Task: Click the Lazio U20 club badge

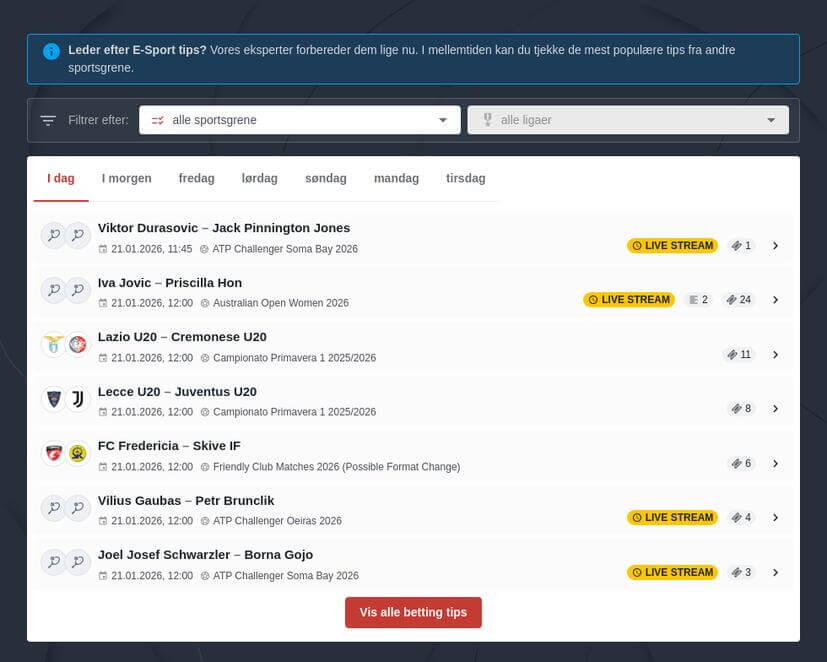Action: 53,344
